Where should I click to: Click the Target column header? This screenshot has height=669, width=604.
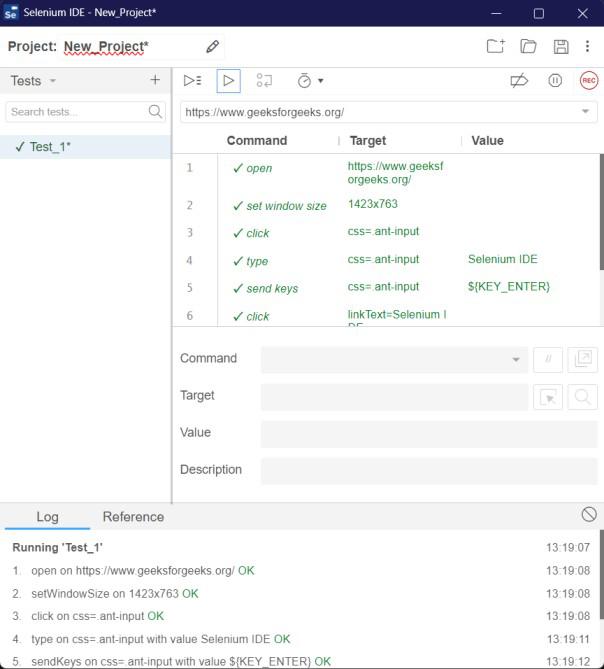coord(368,140)
